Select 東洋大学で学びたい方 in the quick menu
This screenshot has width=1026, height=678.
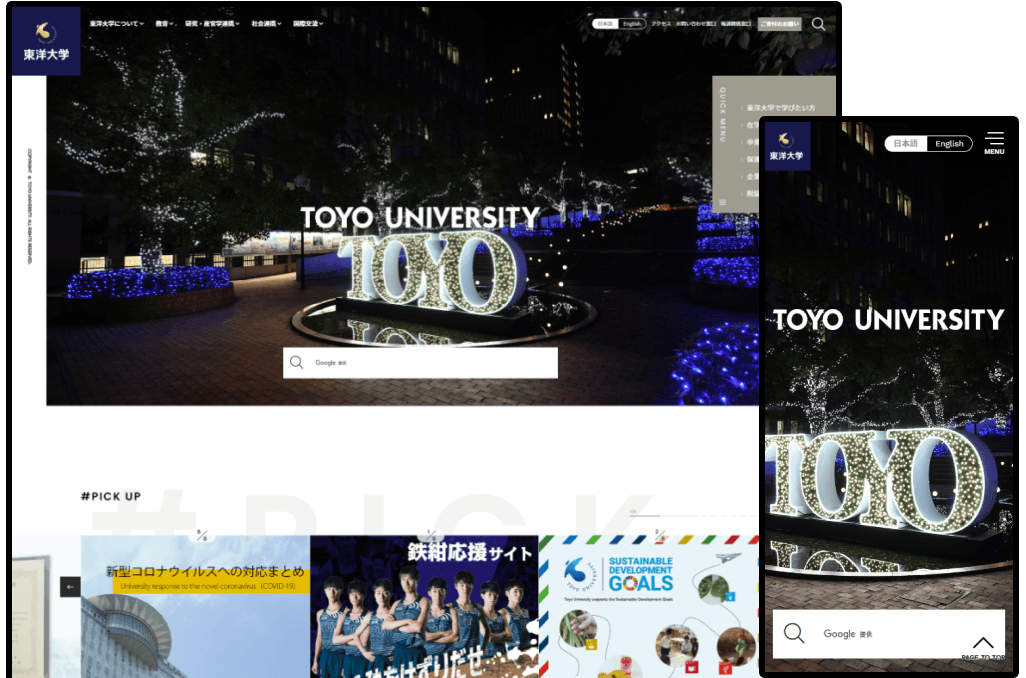coord(781,107)
